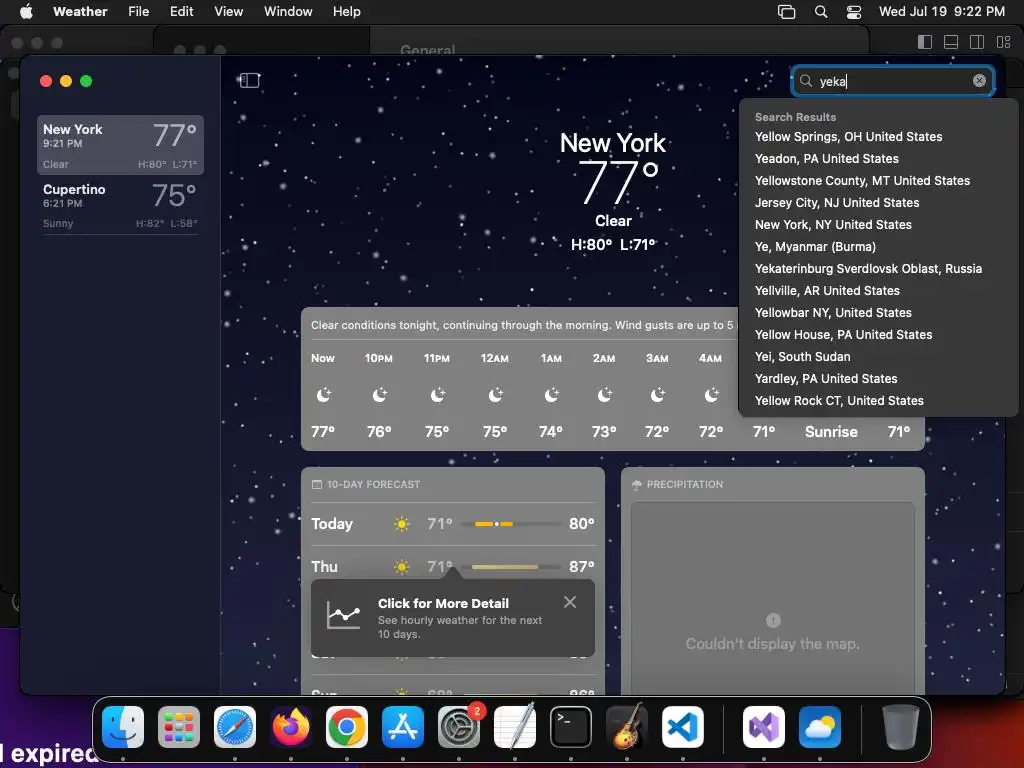Open App Store from the Dock
1024x768 pixels.
point(403,727)
